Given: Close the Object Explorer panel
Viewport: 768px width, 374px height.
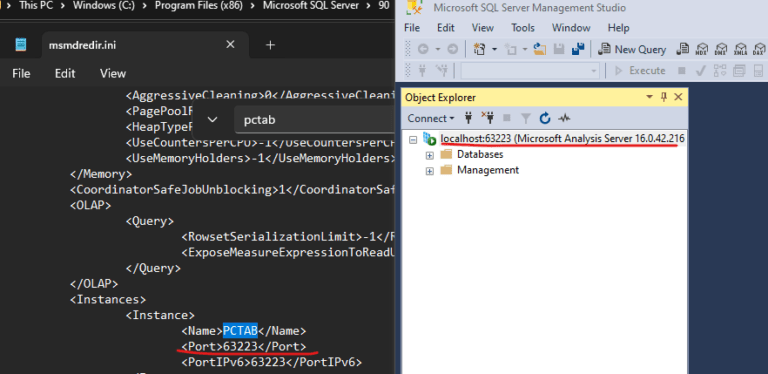Looking at the screenshot, I should (x=678, y=97).
